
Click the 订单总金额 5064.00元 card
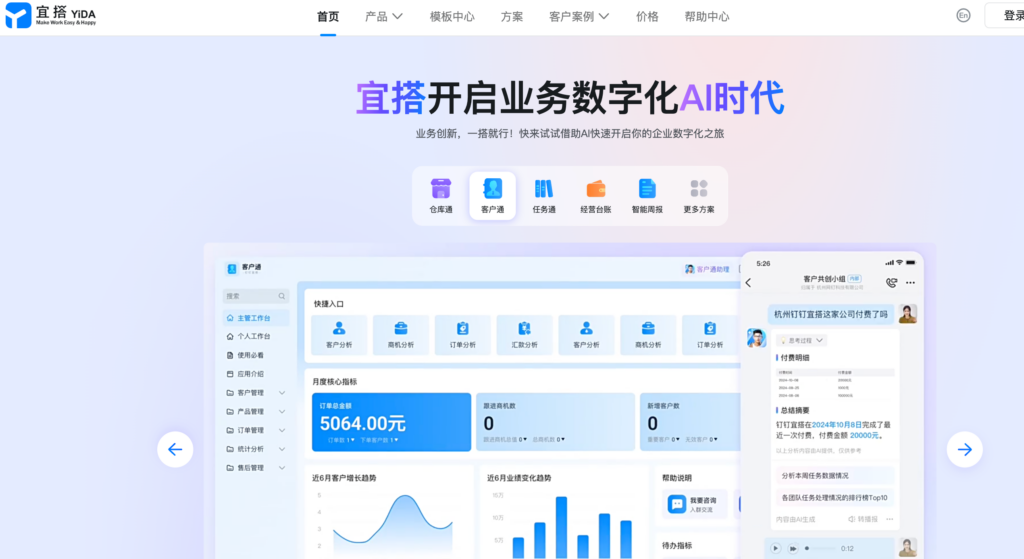391,422
